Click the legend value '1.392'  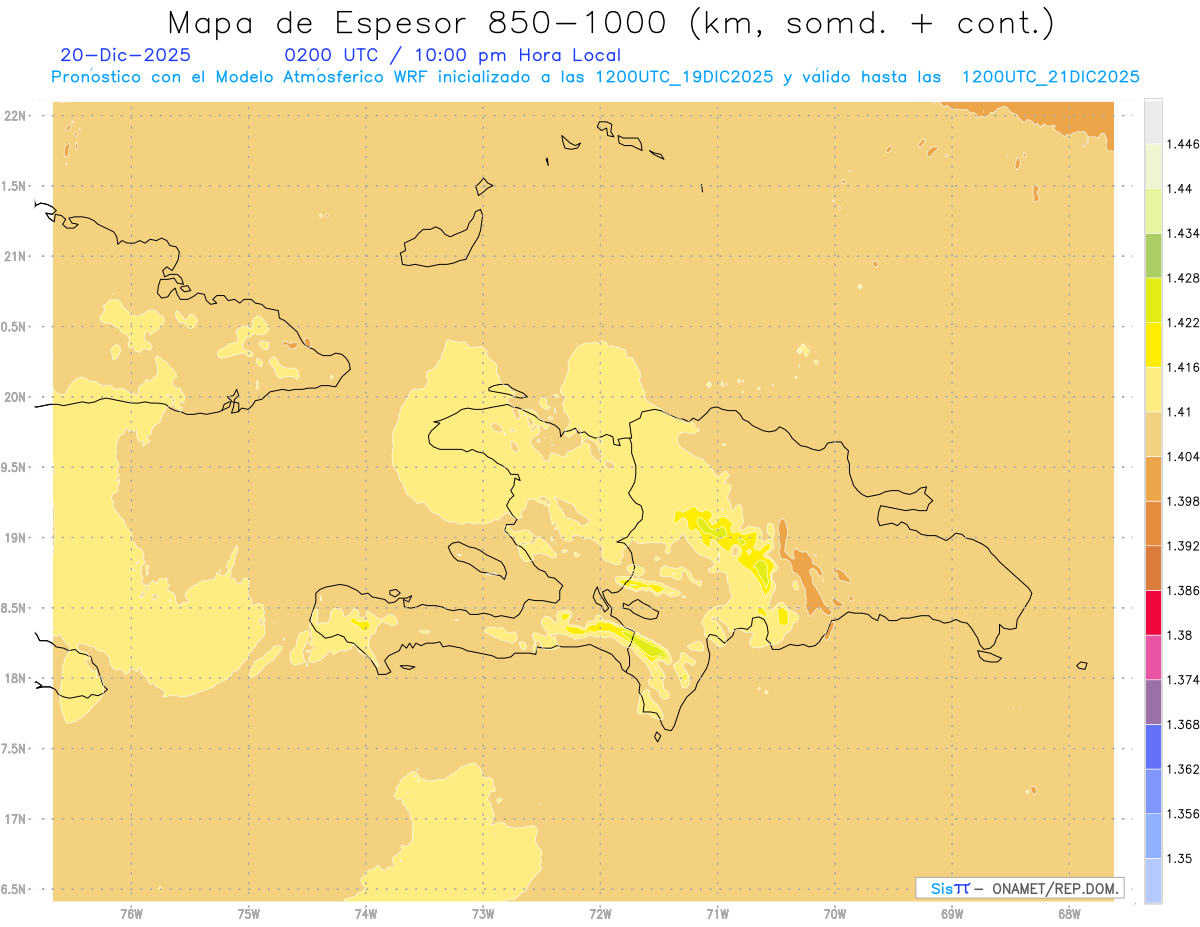[x=1182, y=546]
